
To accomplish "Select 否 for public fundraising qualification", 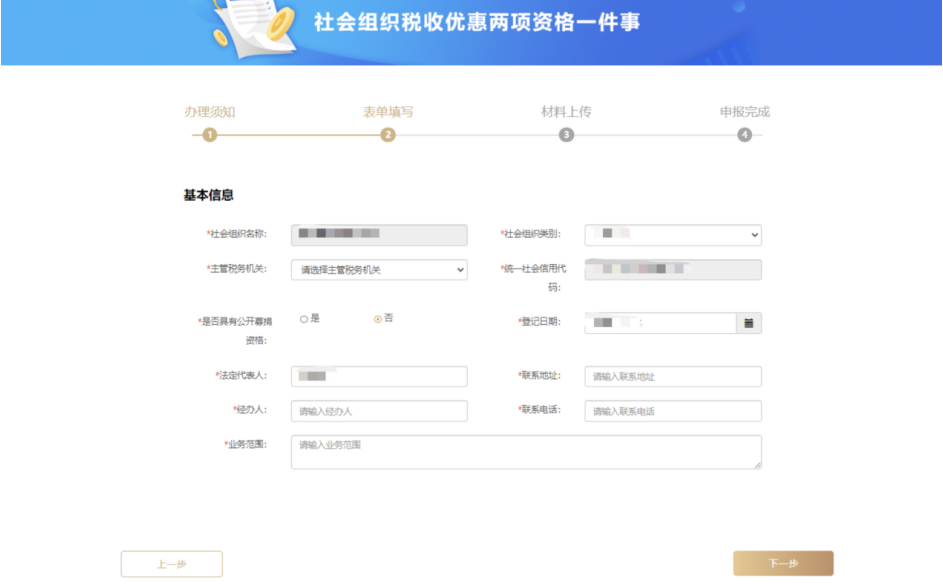I will pyautogui.click(x=378, y=319).
